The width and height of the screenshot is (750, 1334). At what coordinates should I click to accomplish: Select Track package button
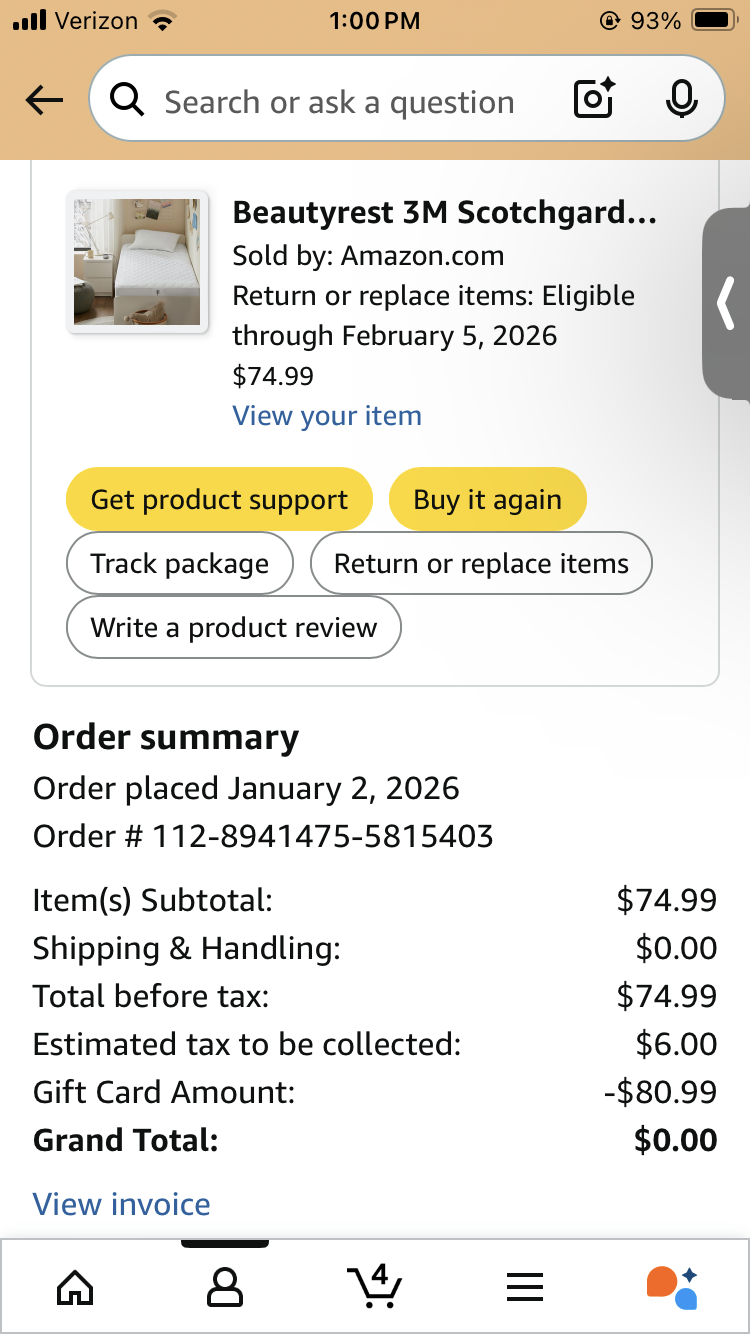click(x=180, y=563)
